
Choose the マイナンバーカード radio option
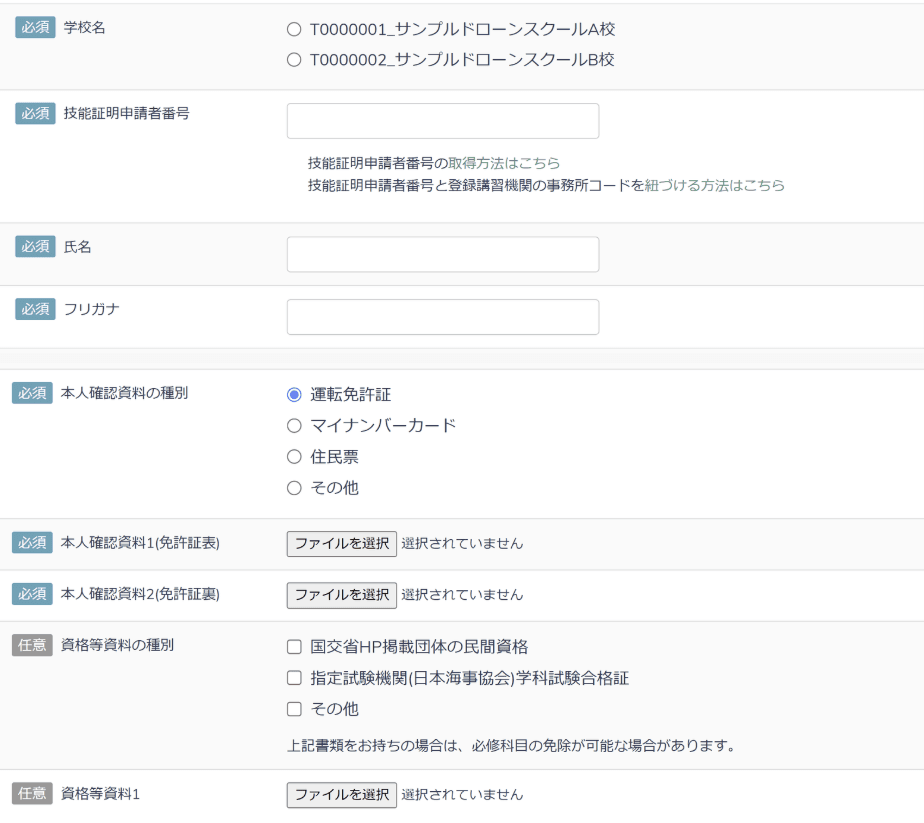294,426
